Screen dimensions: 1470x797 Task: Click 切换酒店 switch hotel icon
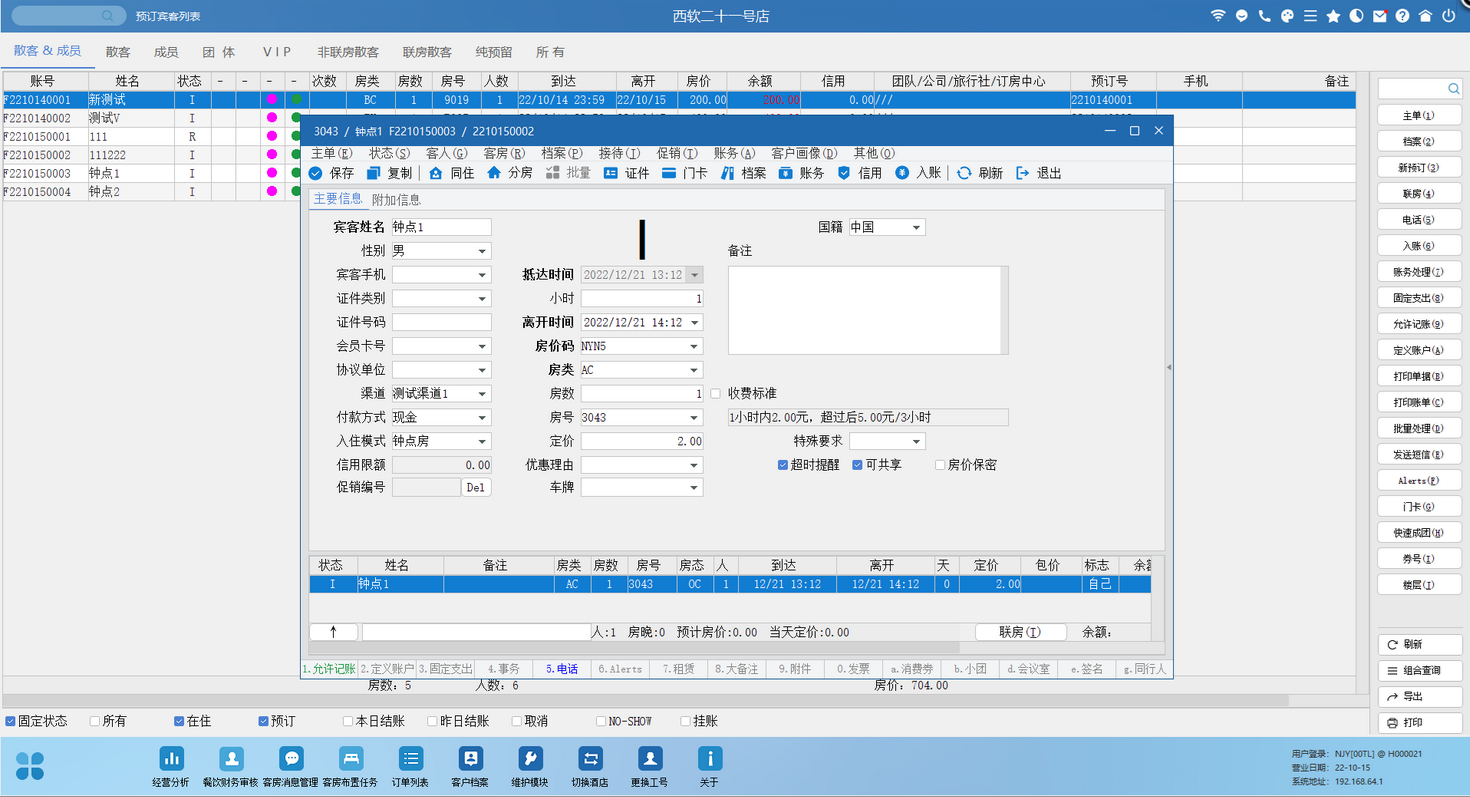pyautogui.click(x=590, y=759)
